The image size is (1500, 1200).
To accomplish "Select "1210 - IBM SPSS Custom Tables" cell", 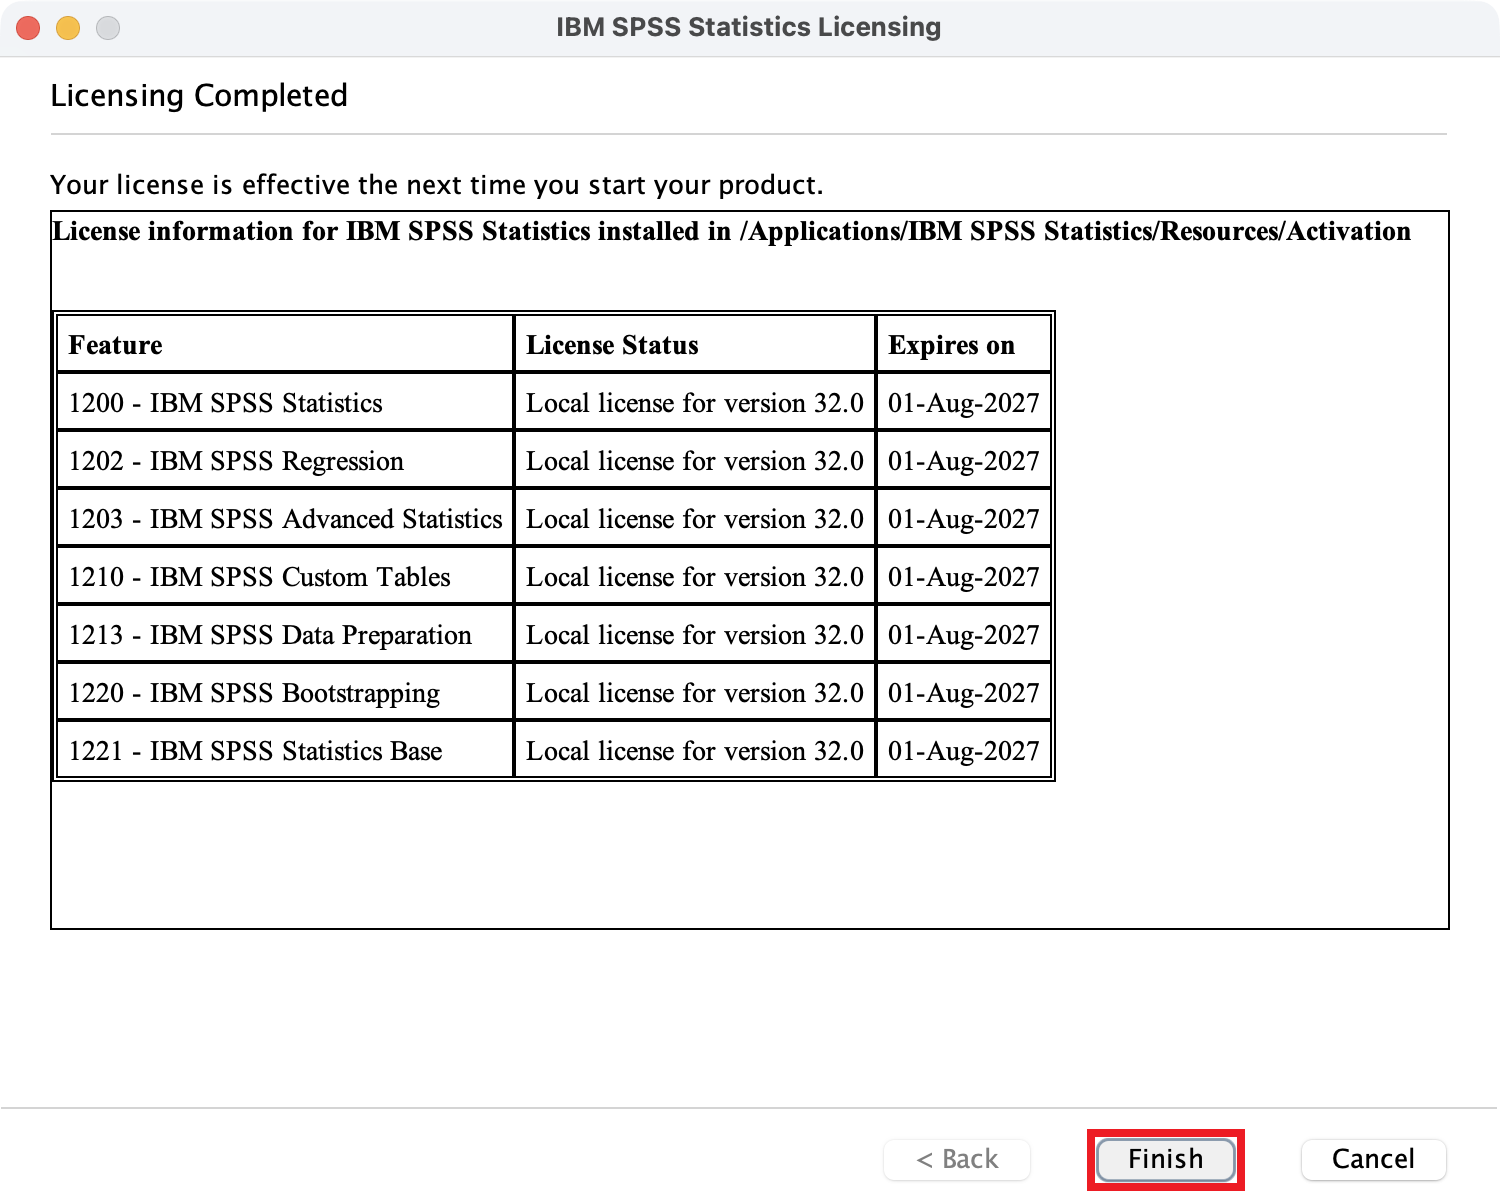I will (285, 577).
